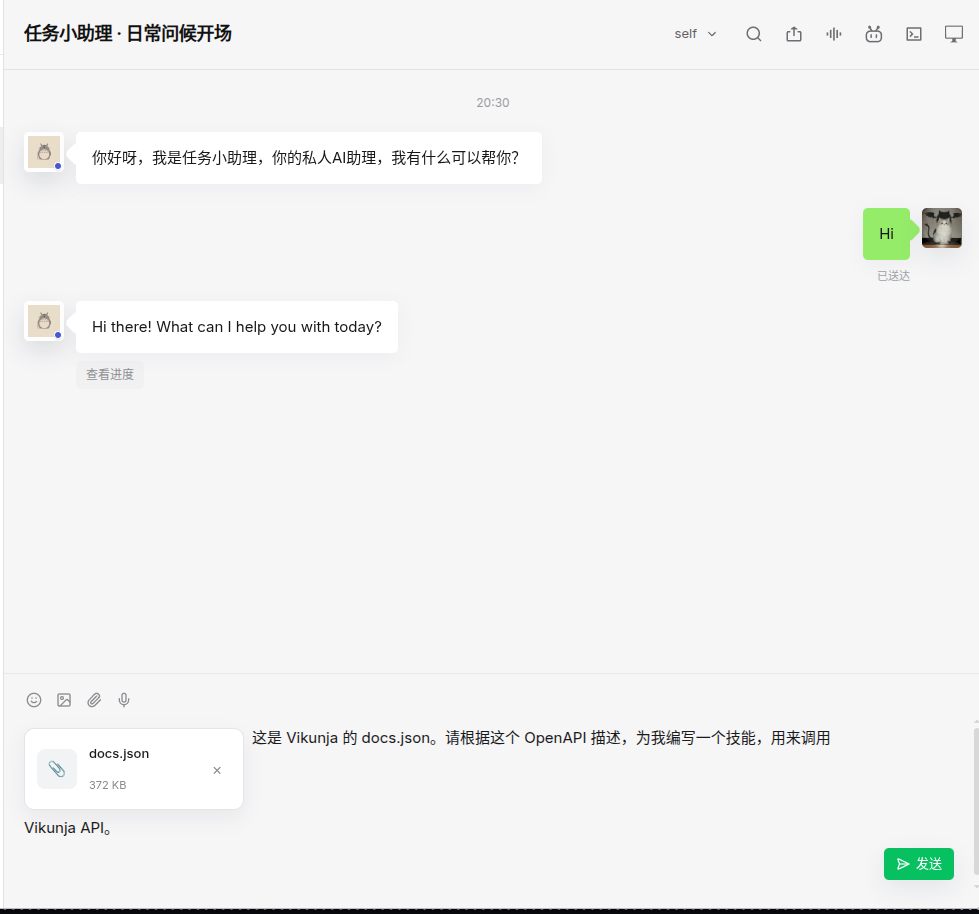979x914 pixels.
Task: Open the terminal console icon in header
Action: click(913, 34)
